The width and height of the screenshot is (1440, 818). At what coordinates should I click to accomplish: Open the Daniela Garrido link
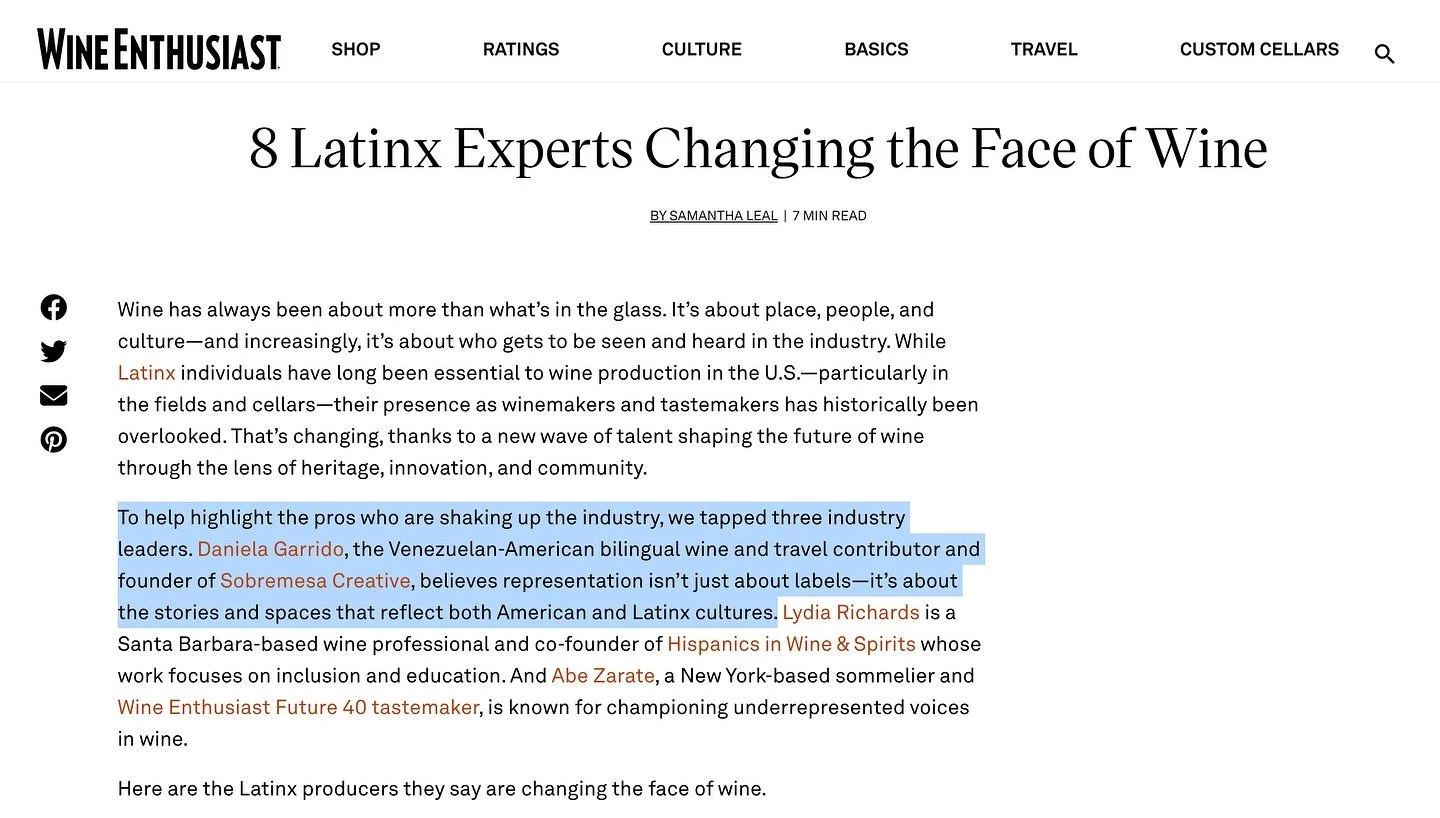pyautogui.click(x=271, y=549)
